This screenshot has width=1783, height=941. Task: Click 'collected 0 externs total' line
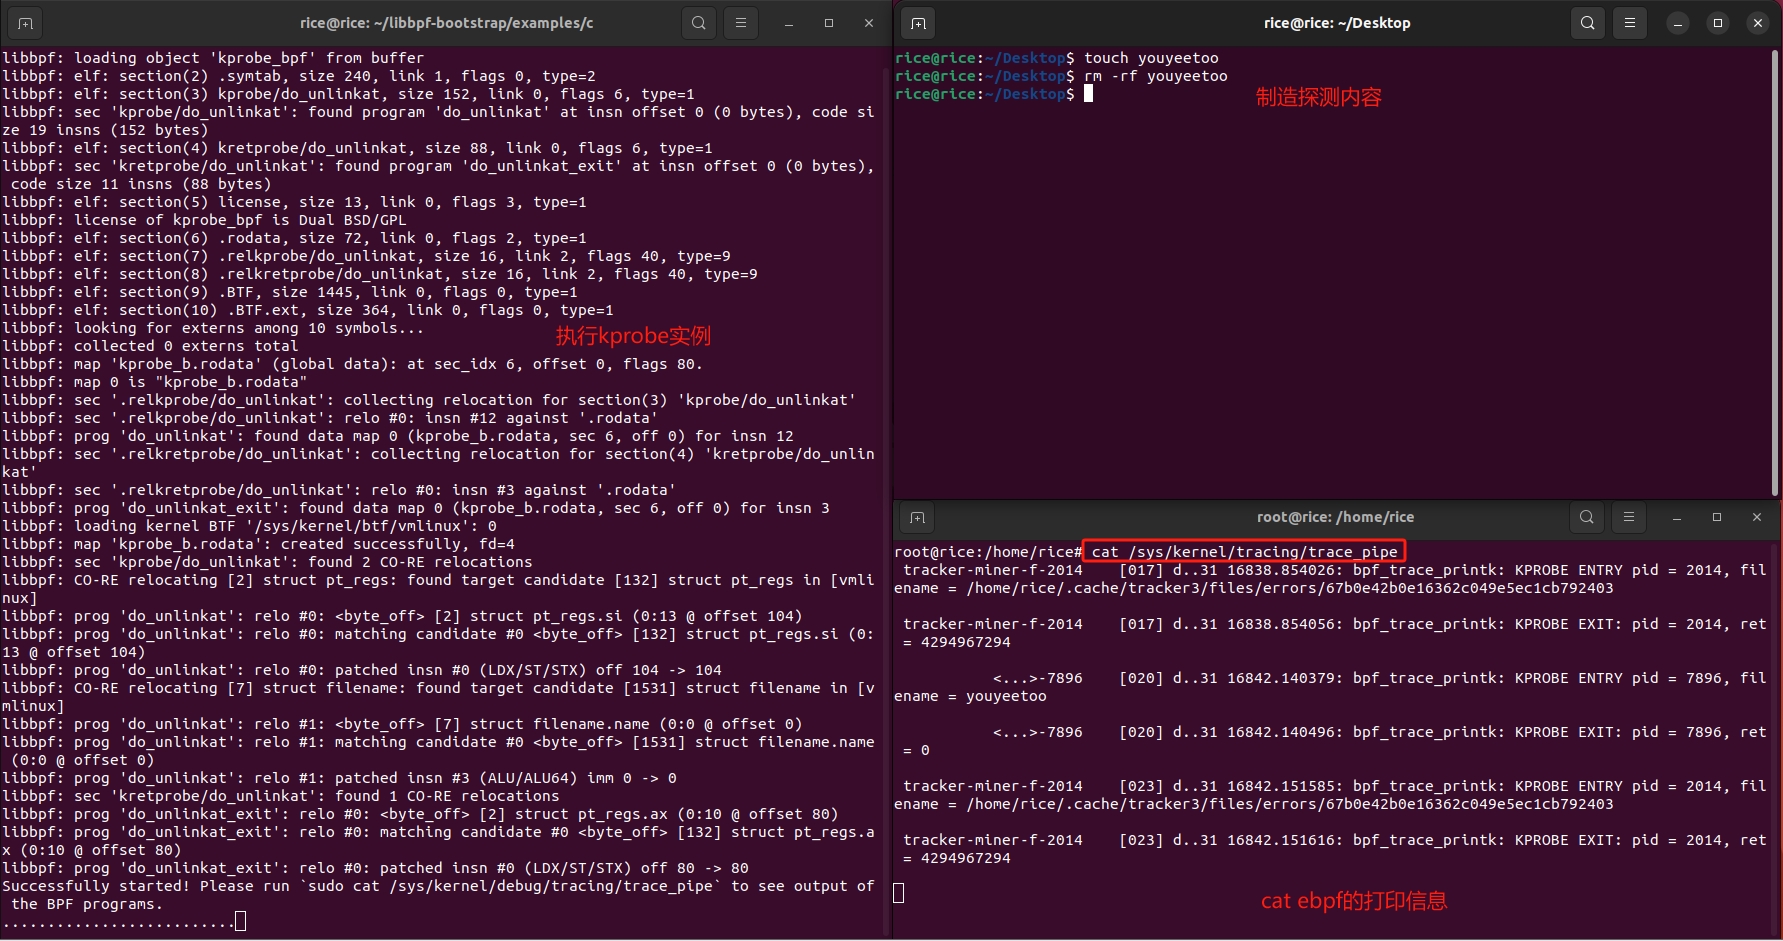point(150,346)
